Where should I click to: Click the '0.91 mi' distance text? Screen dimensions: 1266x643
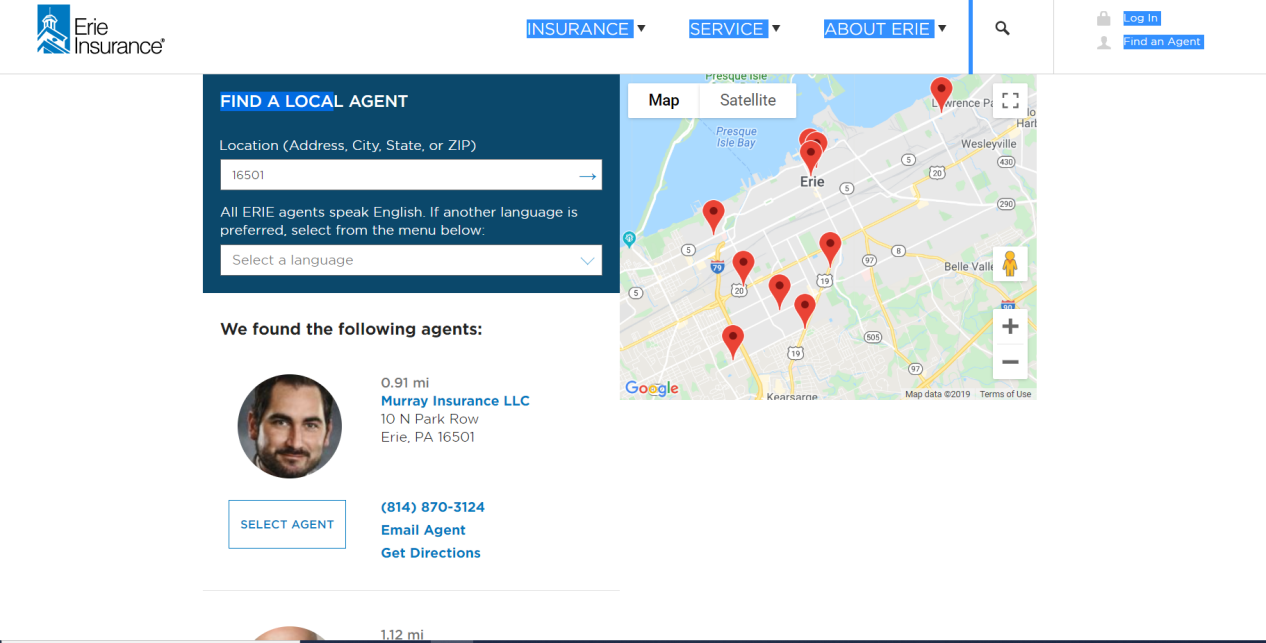(405, 383)
